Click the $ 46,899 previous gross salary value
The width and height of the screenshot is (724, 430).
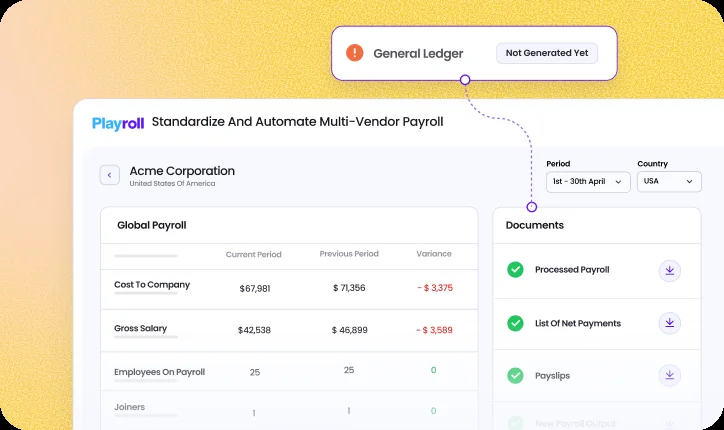(350, 330)
